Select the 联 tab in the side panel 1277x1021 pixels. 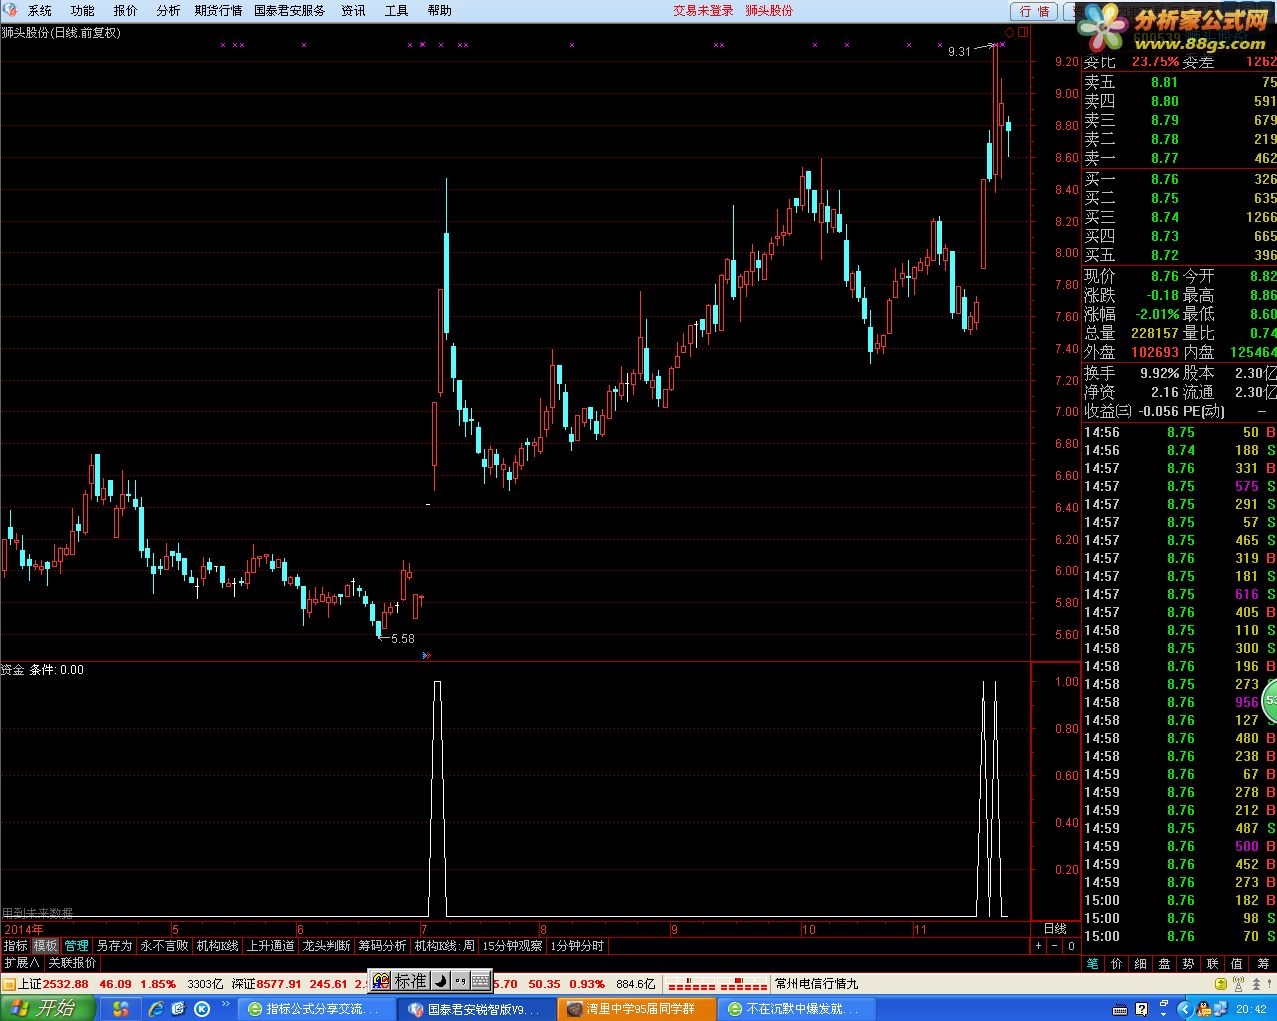tap(1212, 963)
